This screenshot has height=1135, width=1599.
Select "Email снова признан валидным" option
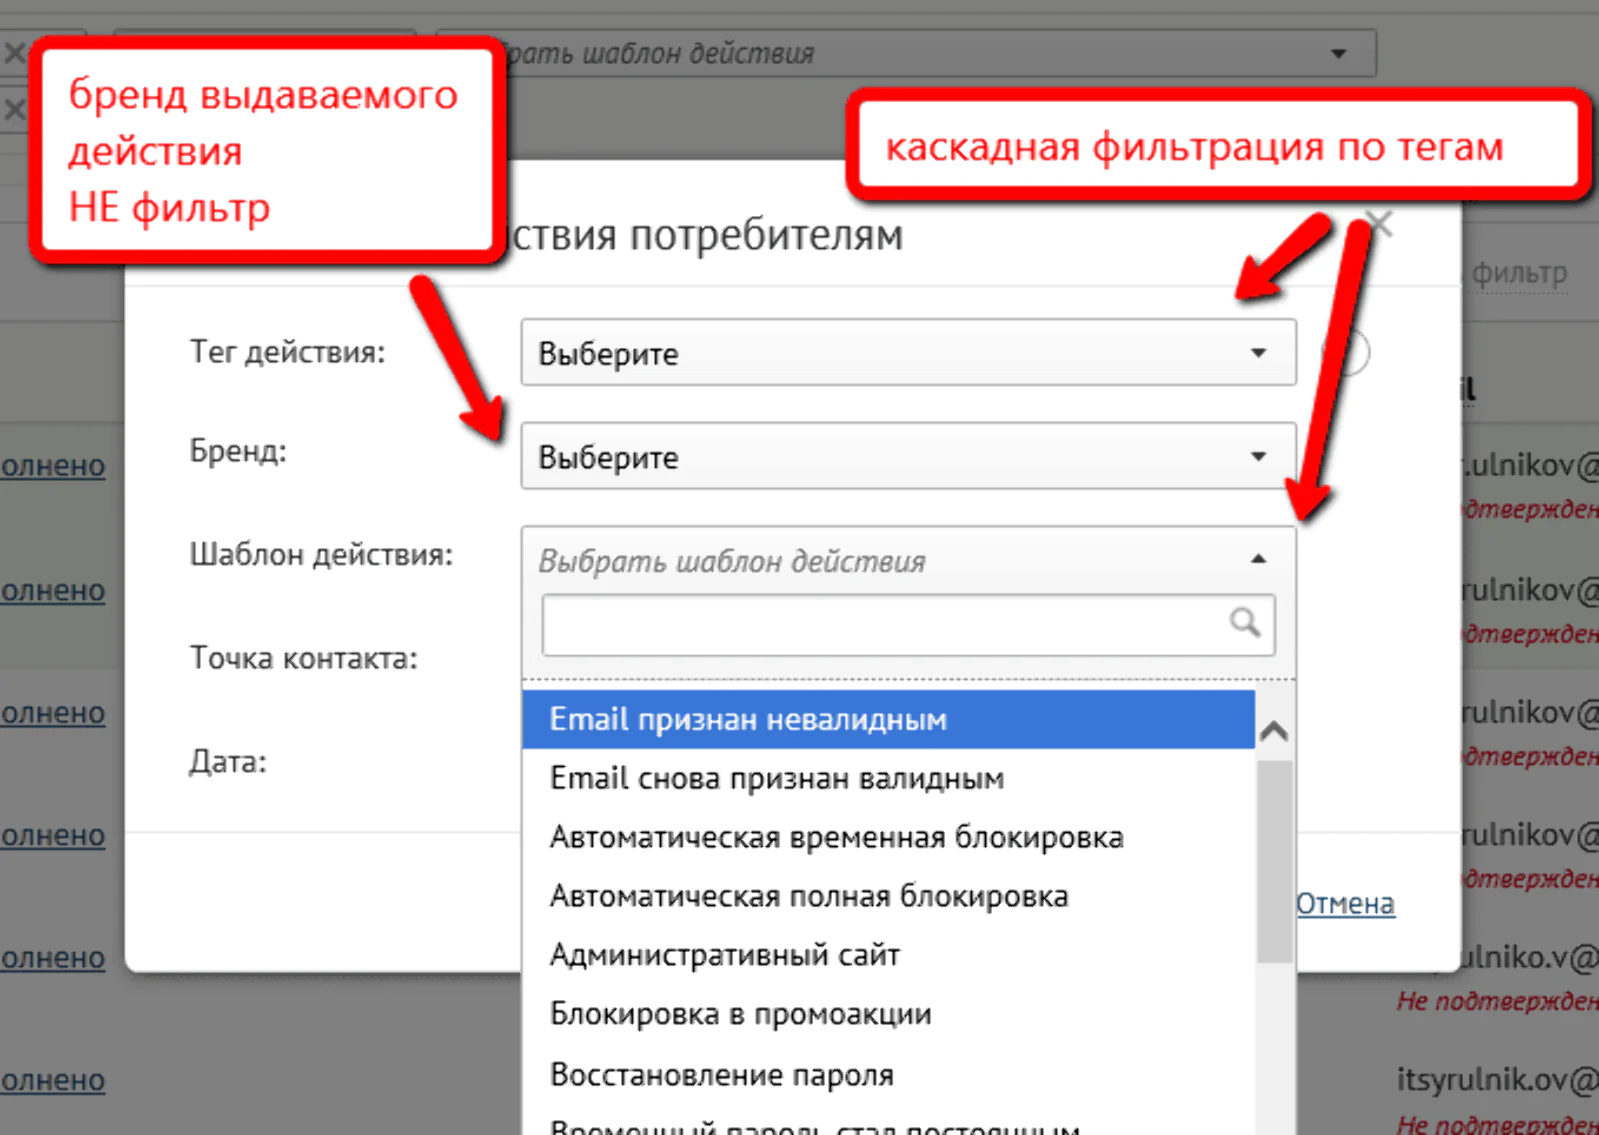click(776, 779)
